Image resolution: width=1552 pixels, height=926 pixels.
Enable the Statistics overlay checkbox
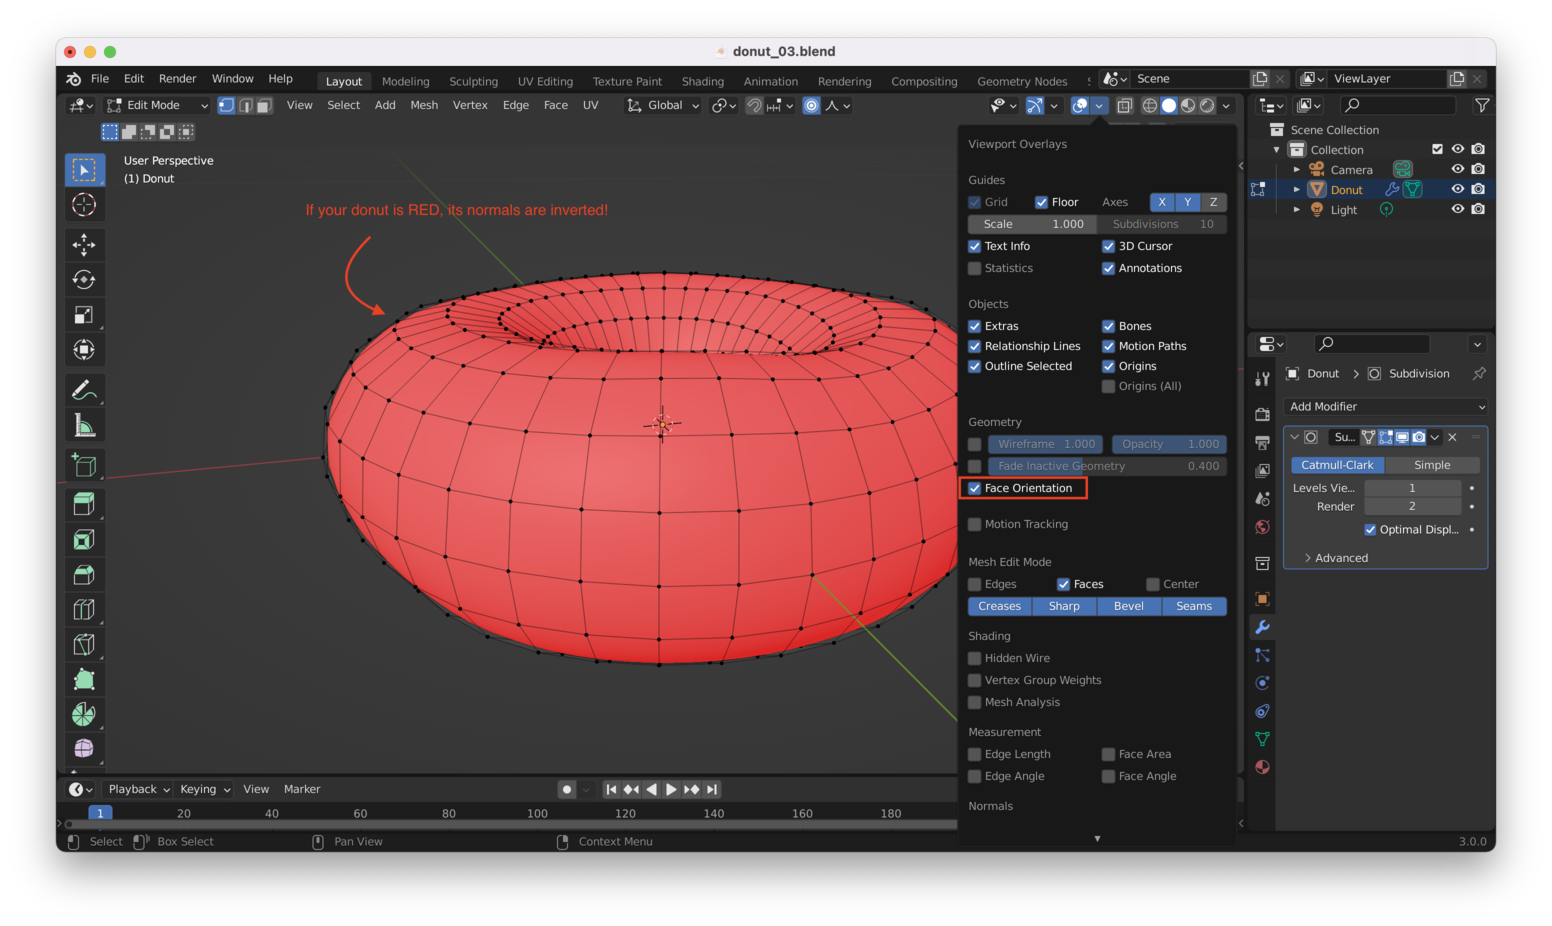pyautogui.click(x=975, y=268)
